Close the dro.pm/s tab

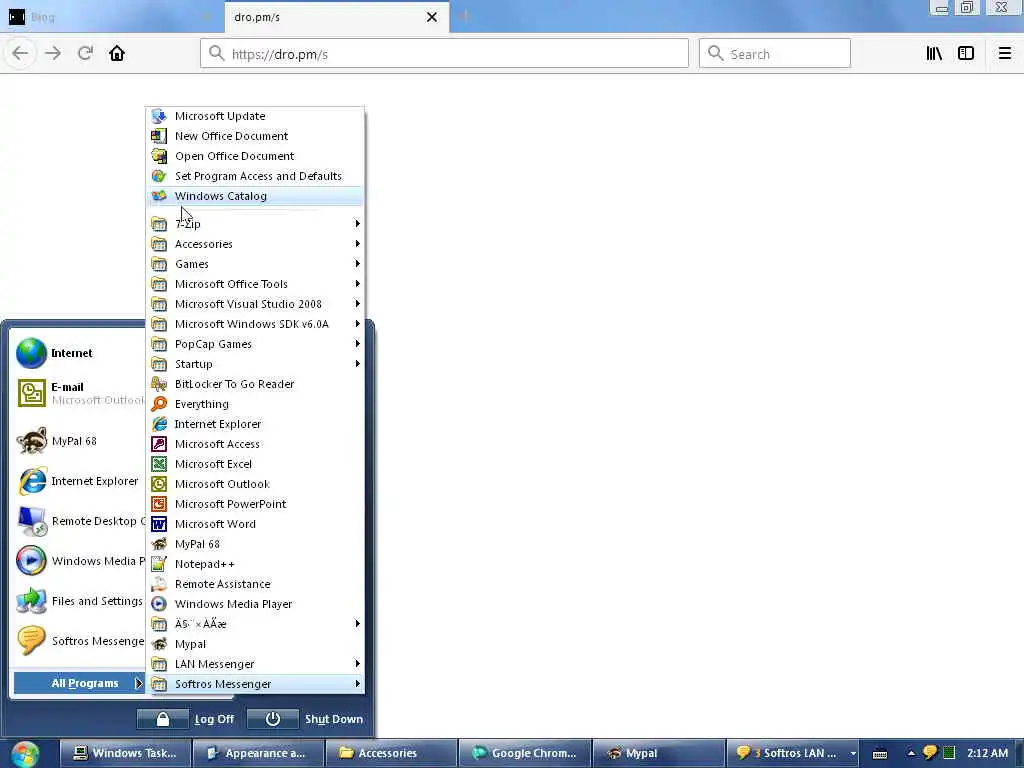432,17
